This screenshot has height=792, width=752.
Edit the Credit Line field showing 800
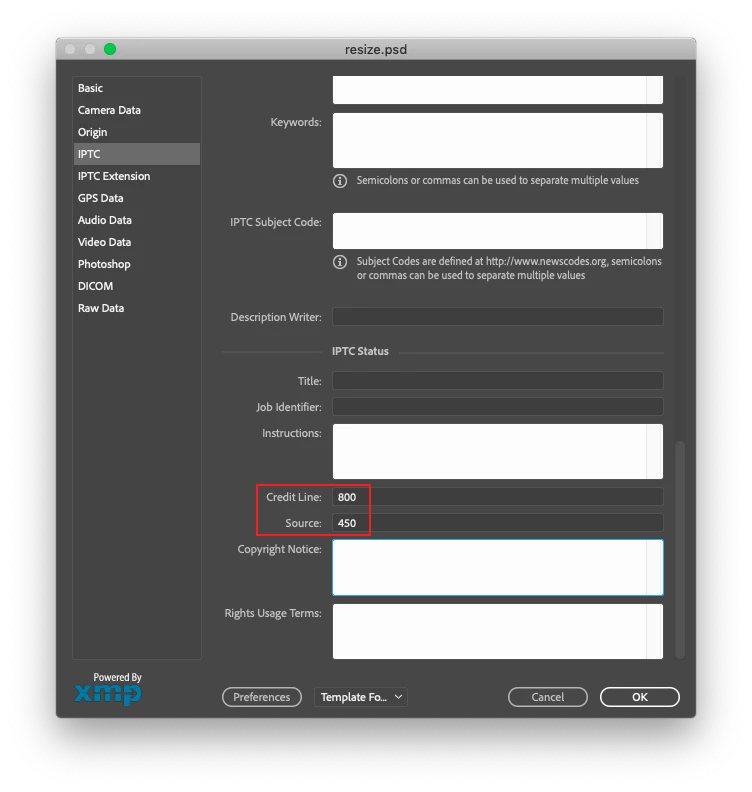tap(497, 497)
